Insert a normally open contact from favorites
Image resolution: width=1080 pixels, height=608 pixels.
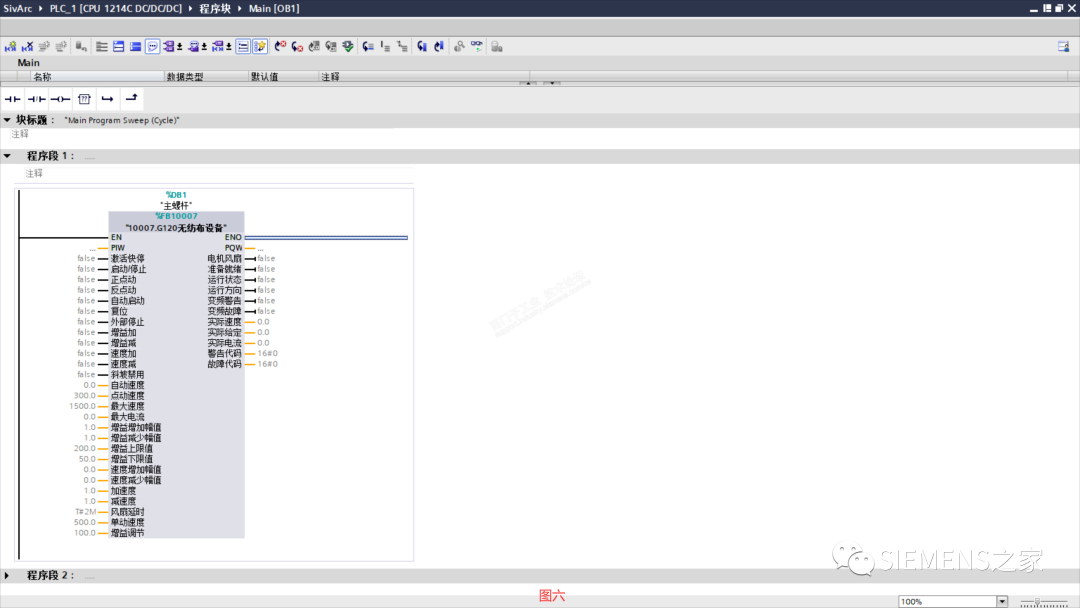(13, 98)
